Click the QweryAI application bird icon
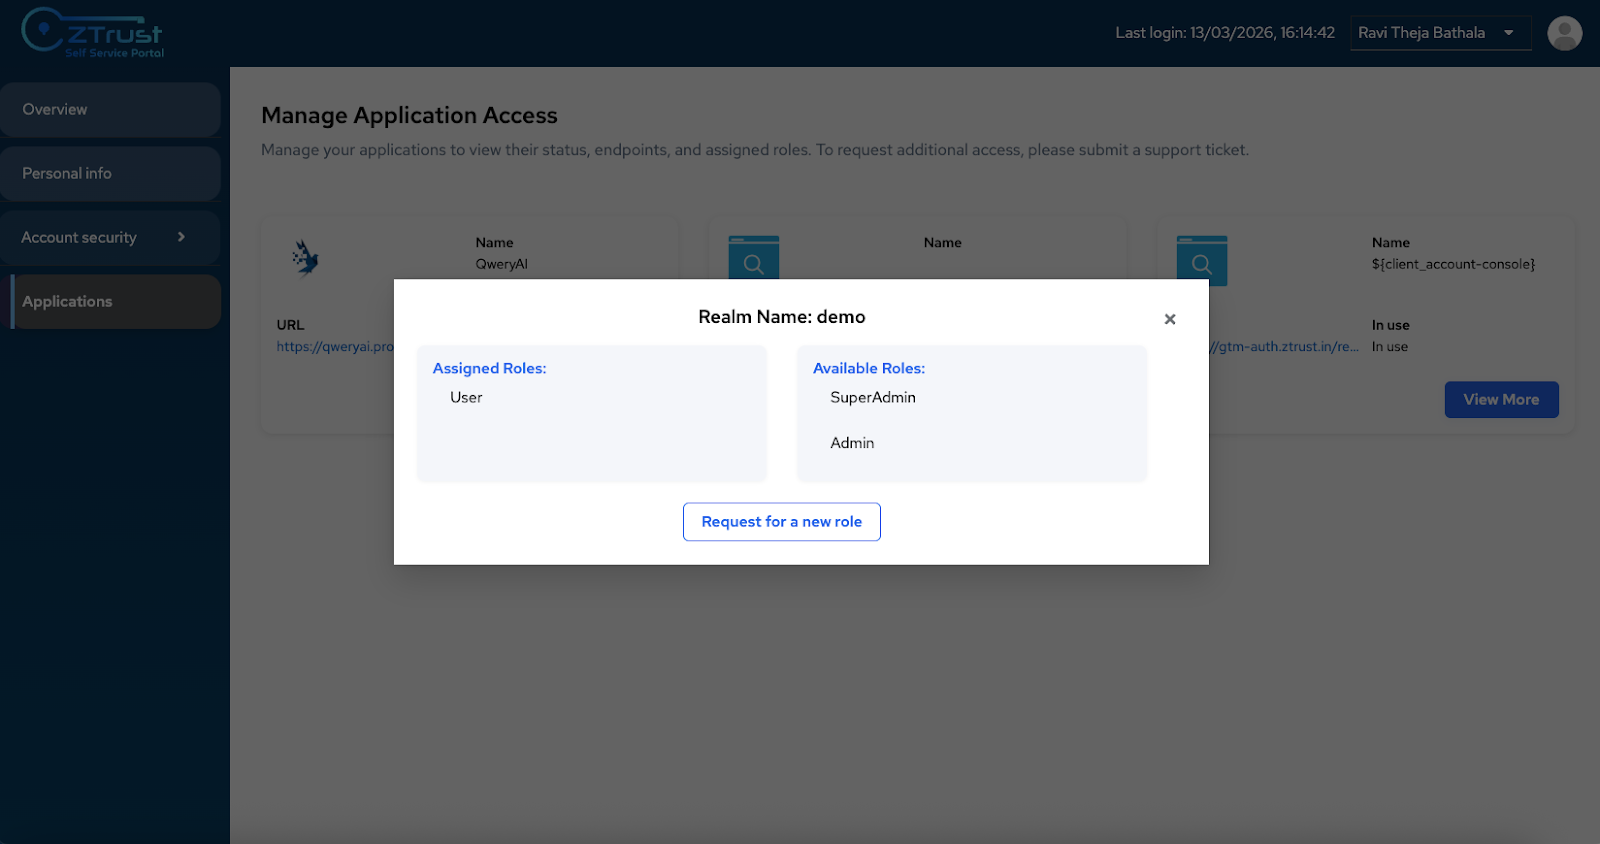1600x844 pixels. 305,258
